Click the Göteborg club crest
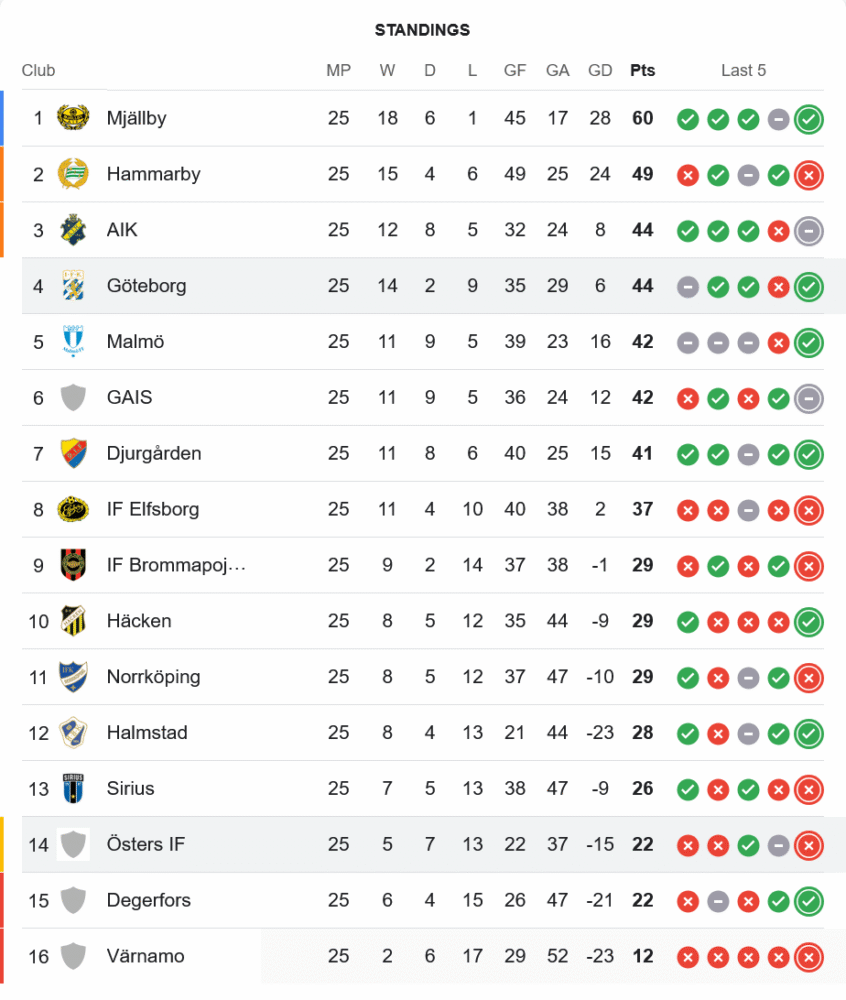 tap(73, 286)
